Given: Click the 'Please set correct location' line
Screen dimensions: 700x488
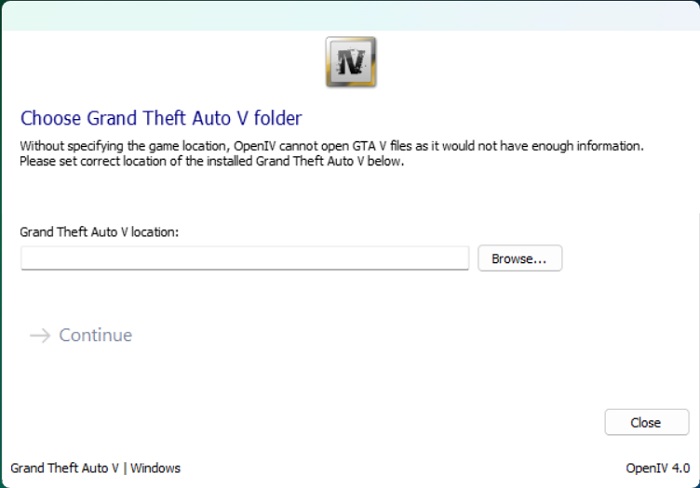Looking at the screenshot, I should [212, 161].
